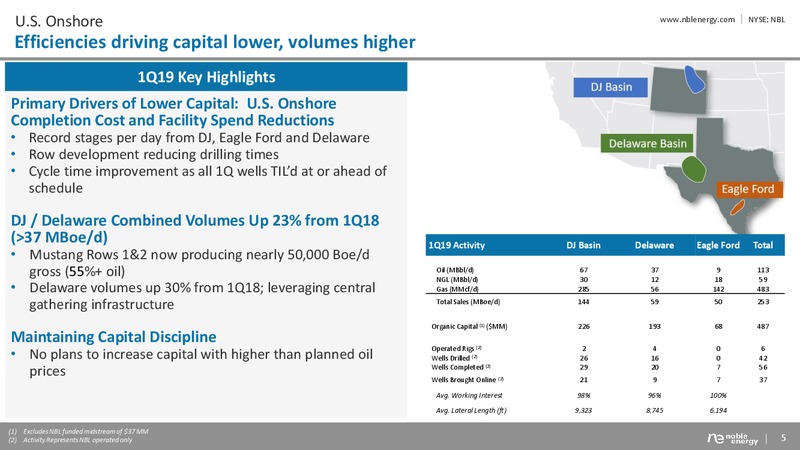Click Eagle Ford working interest 100%

718,395
